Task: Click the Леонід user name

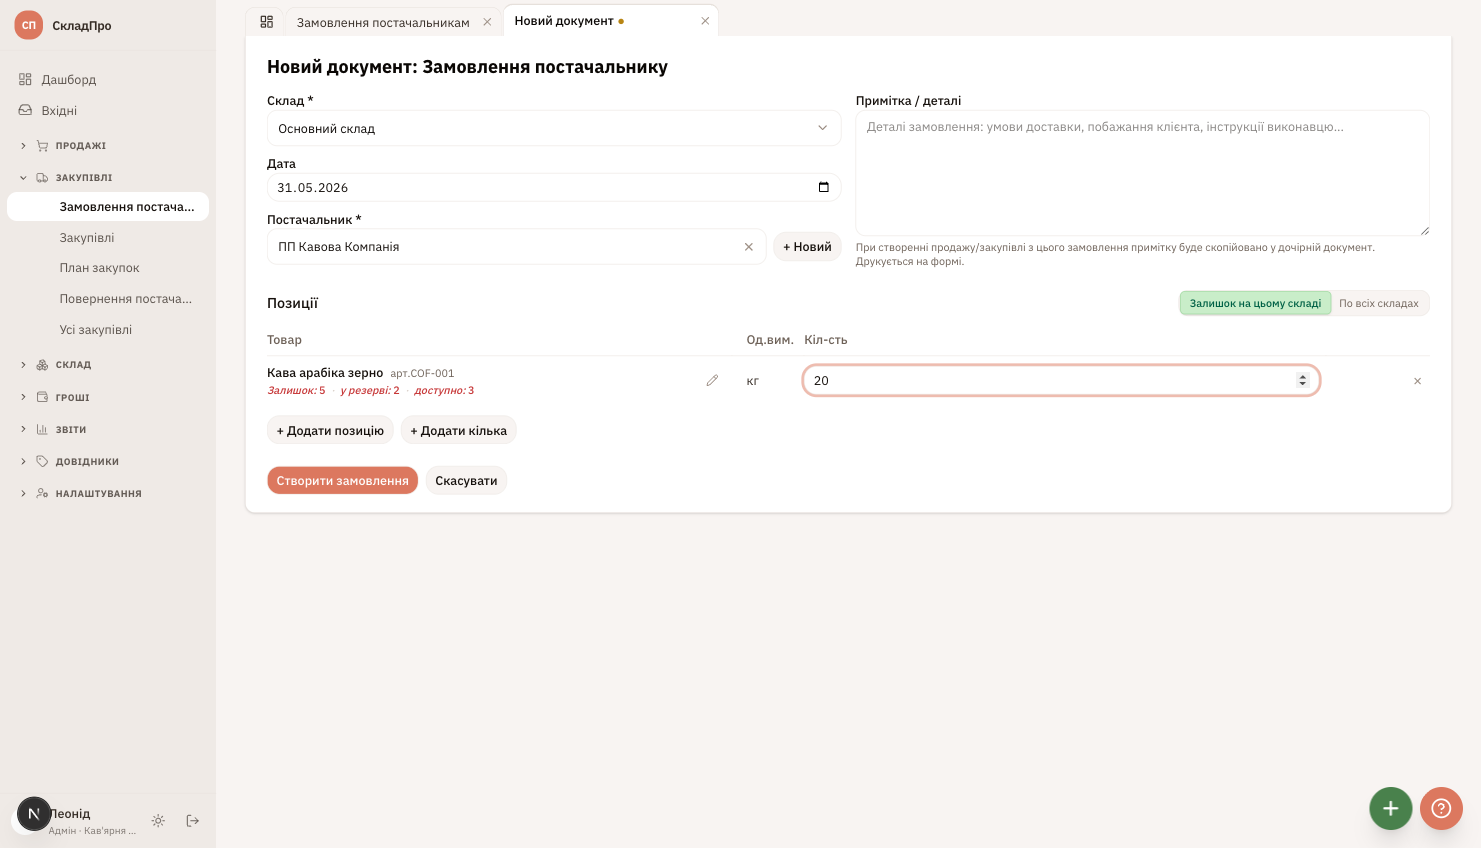Action: (x=70, y=814)
